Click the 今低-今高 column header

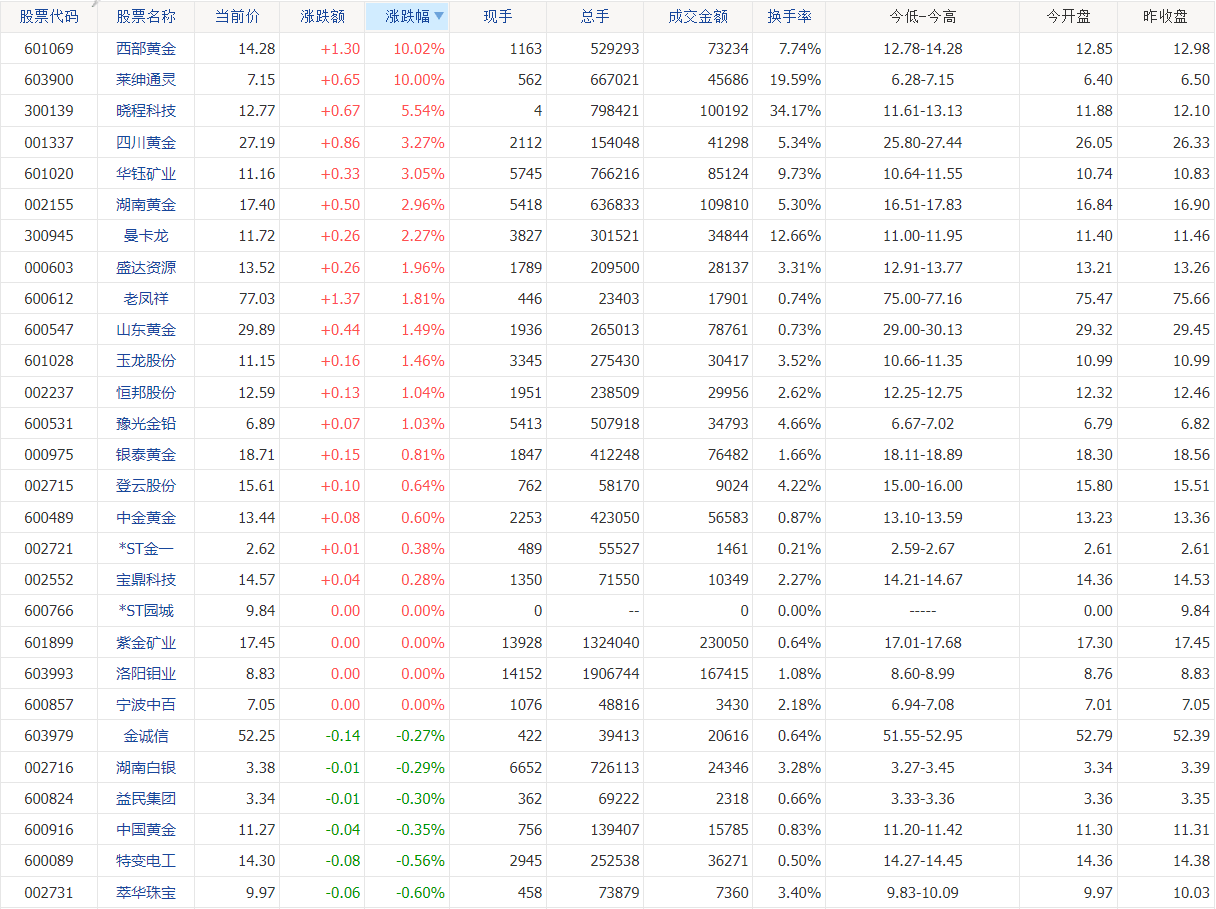(x=923, y=17)
